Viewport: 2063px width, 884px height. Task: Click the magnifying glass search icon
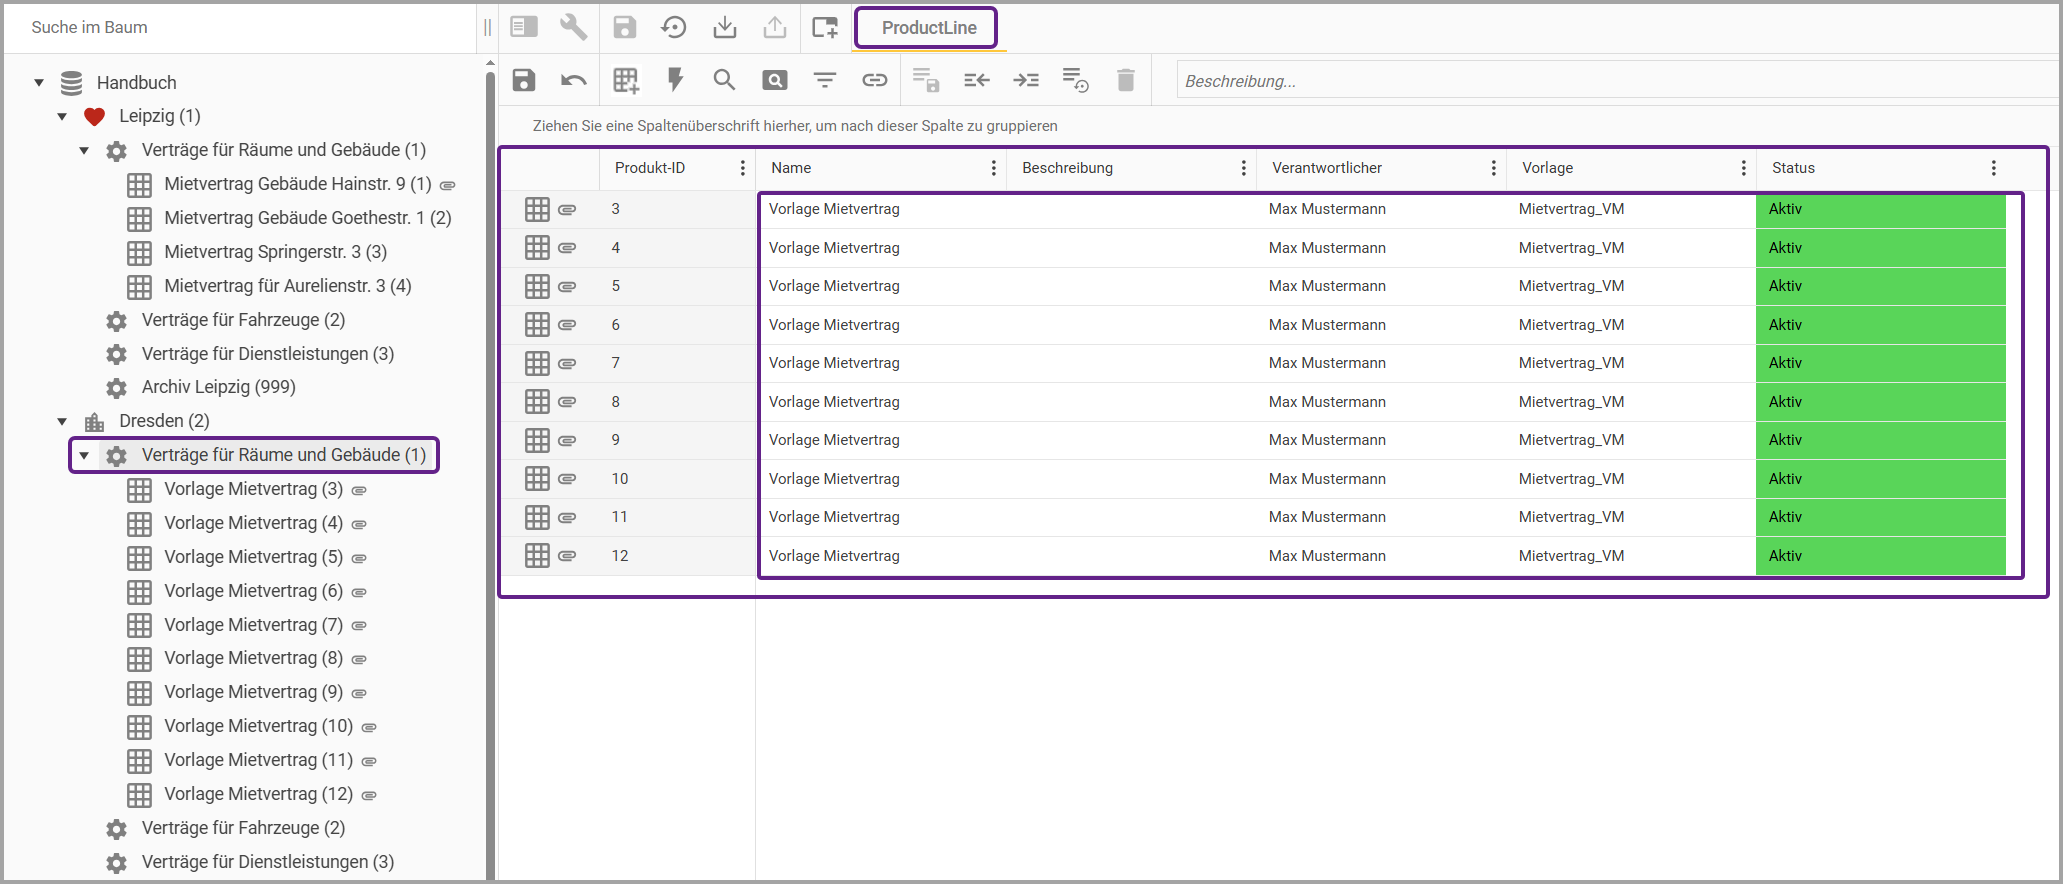[724, 81]
